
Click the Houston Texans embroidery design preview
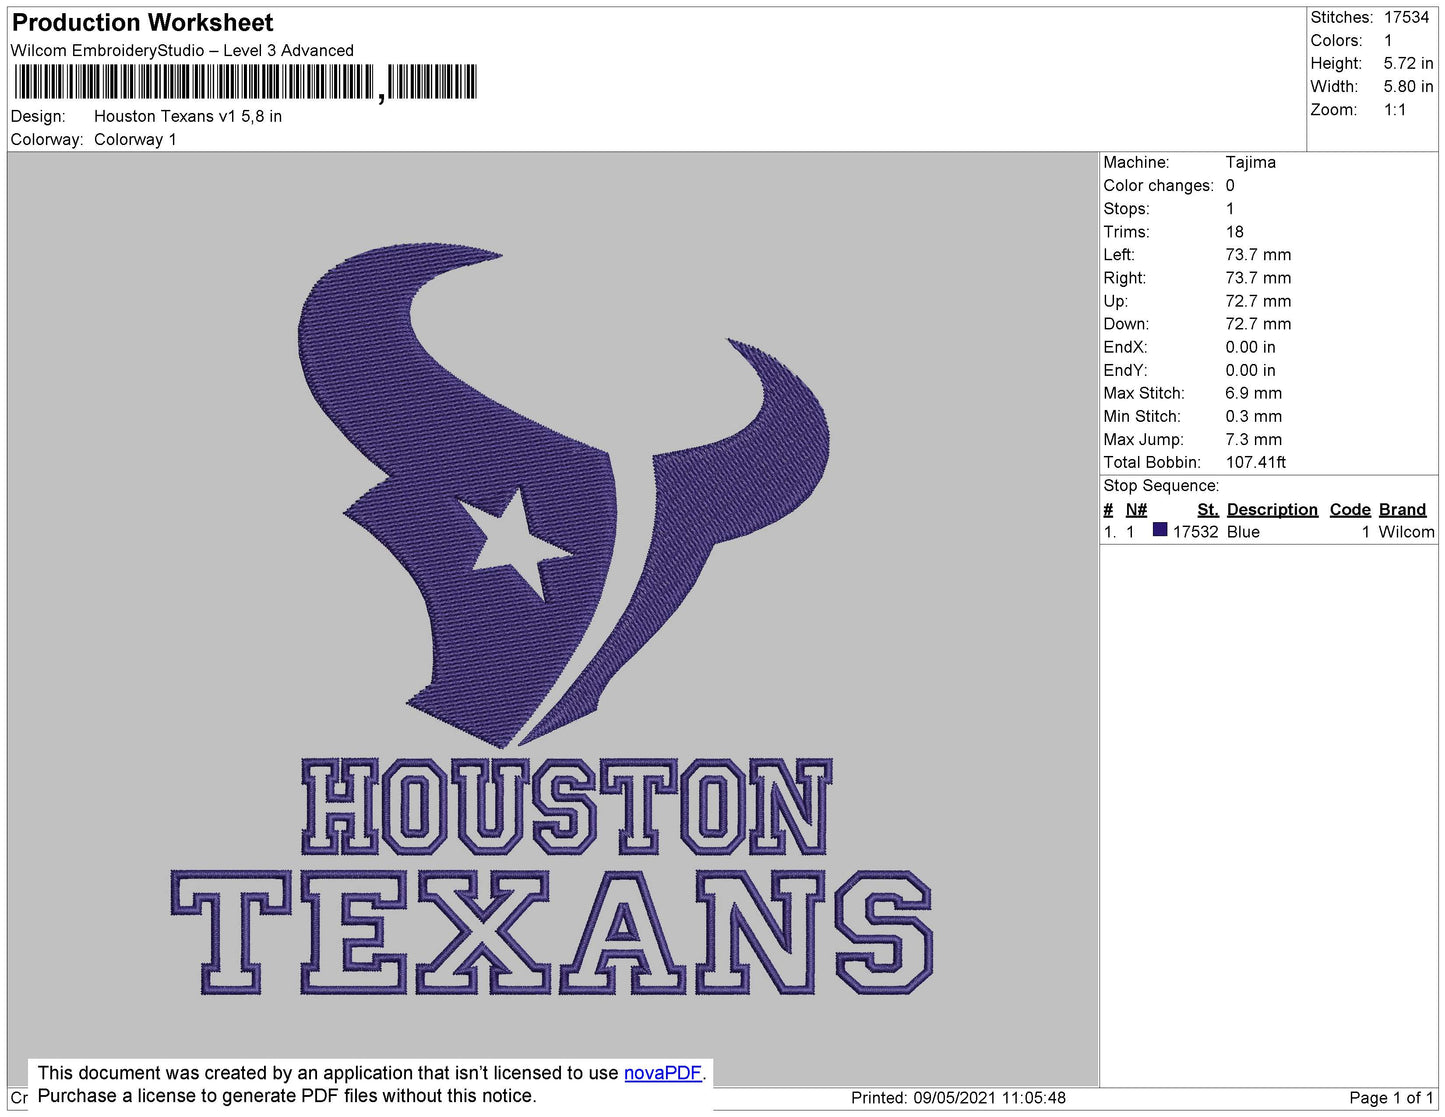pyautogui.click(x=553, y=620)
